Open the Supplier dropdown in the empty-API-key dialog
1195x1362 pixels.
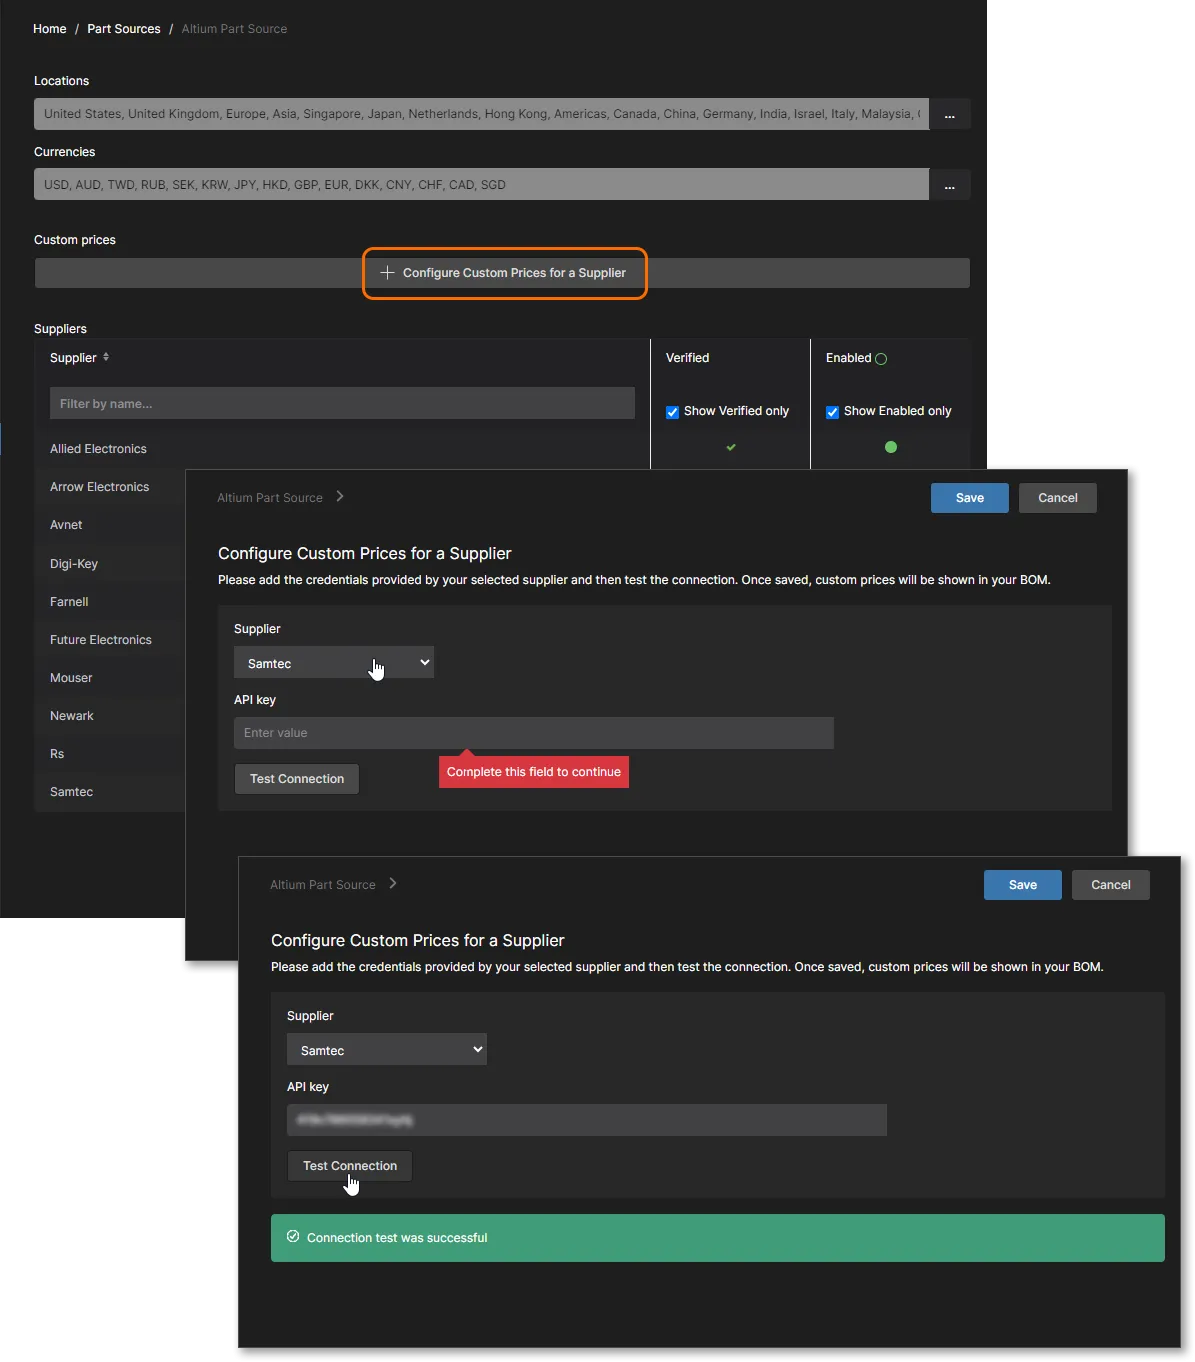[334, 663]
